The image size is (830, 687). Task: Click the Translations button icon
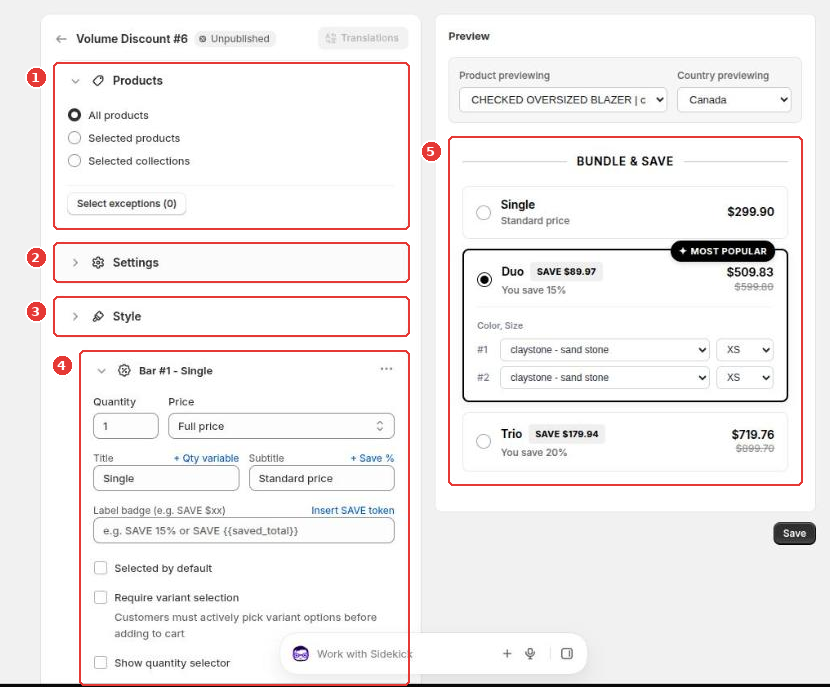[331, 38]
